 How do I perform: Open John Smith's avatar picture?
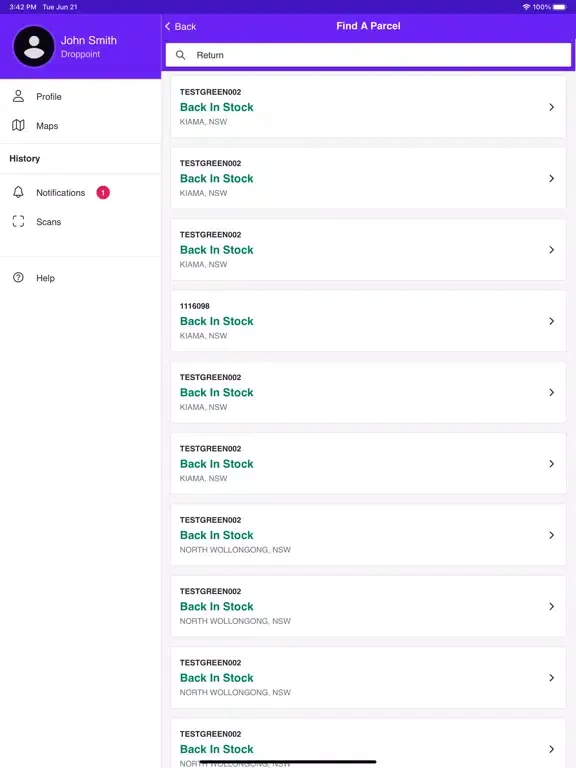(34, 47)
